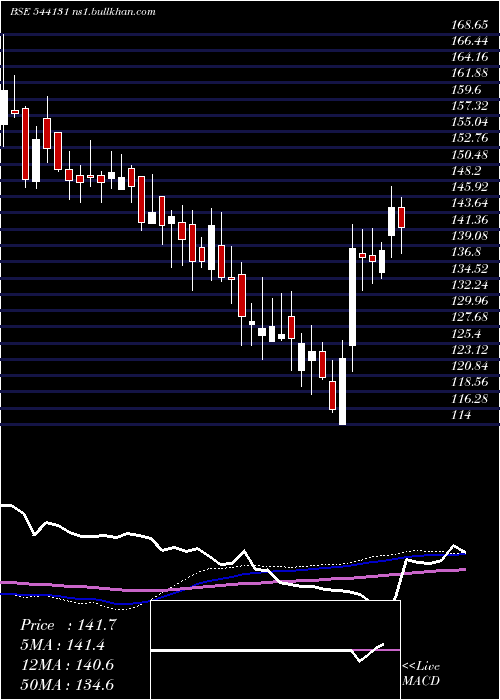Click the 164.16 price level label

[x=470, y=57]
